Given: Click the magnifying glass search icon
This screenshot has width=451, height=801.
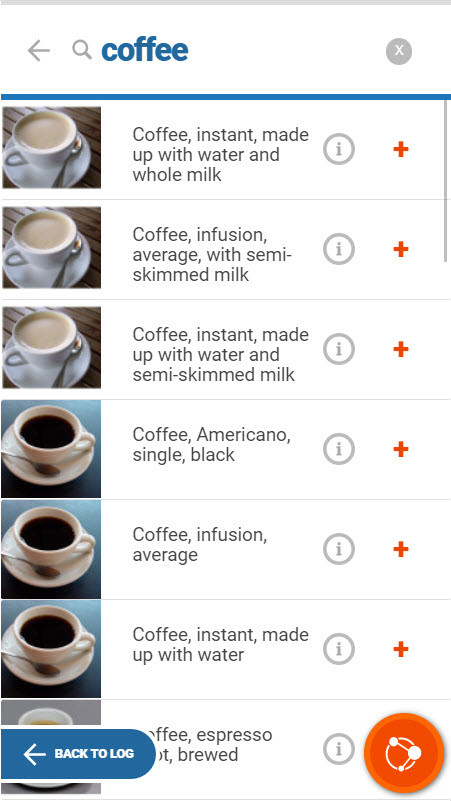Looking at the screenshot, I should [x=82, y=50].
